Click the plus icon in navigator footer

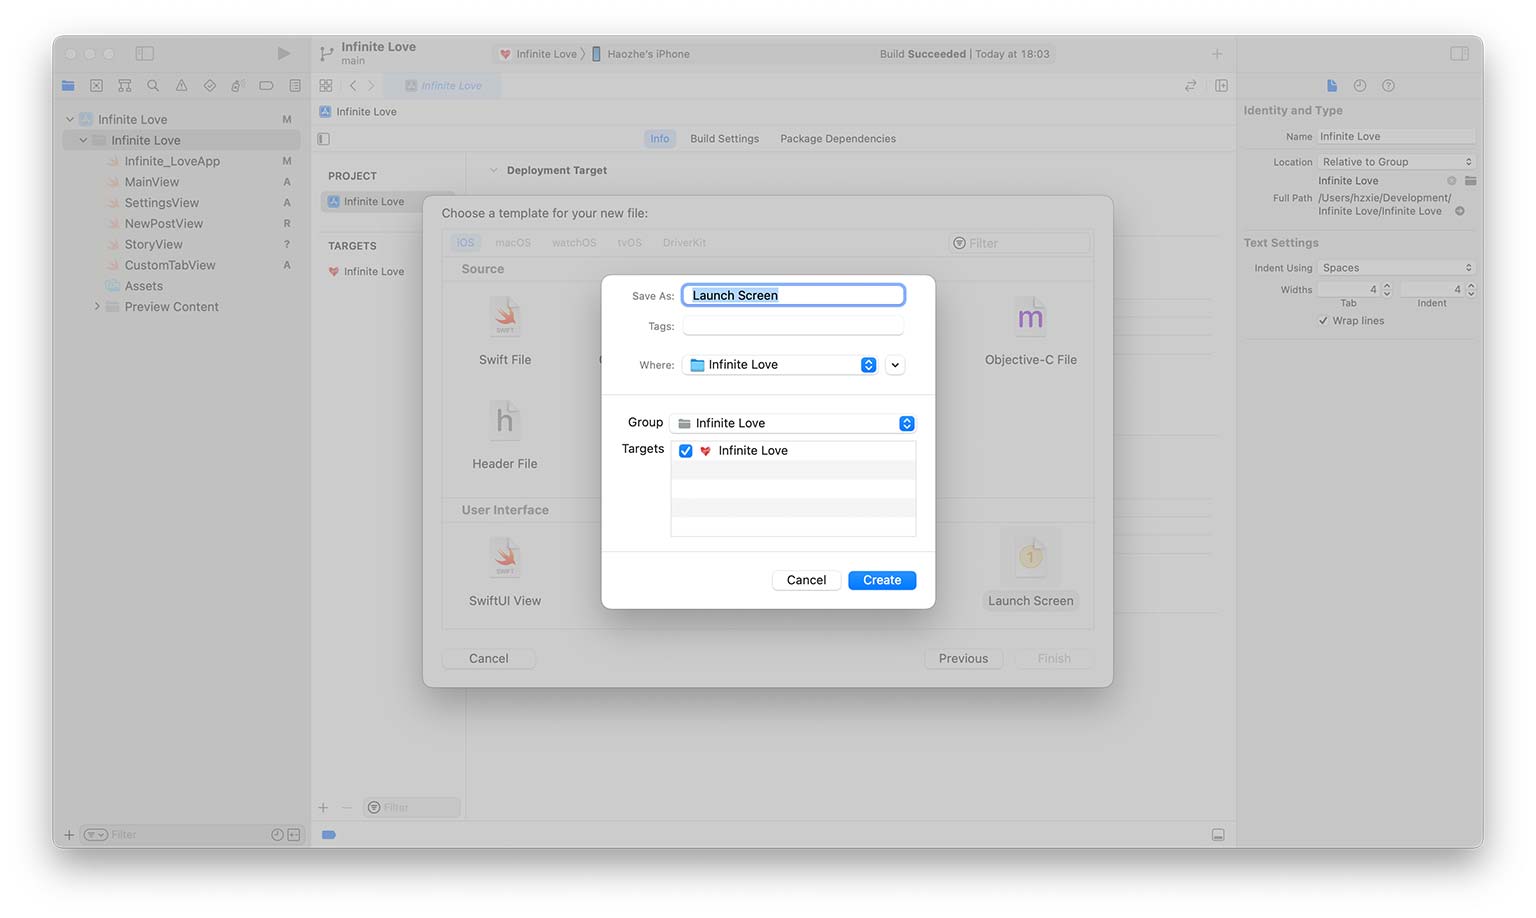tap(69, 835)
